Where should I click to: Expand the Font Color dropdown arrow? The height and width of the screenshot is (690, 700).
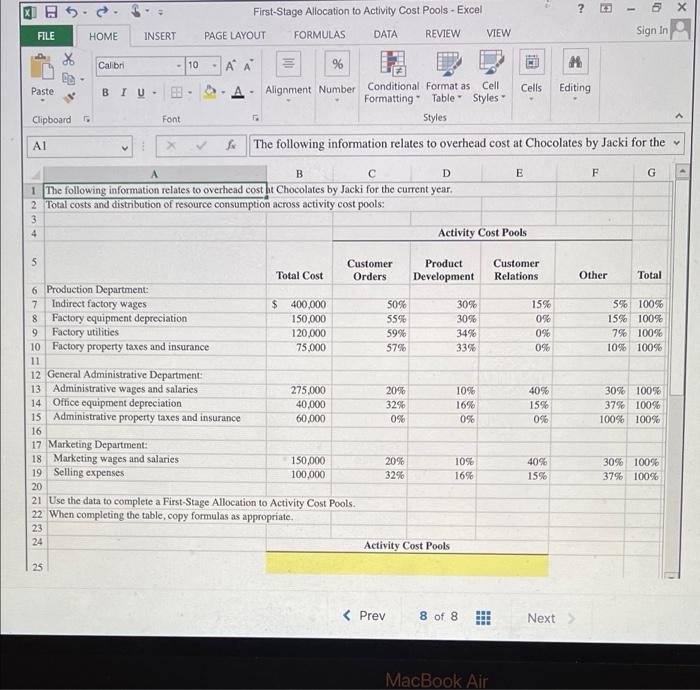coord(251,92)
